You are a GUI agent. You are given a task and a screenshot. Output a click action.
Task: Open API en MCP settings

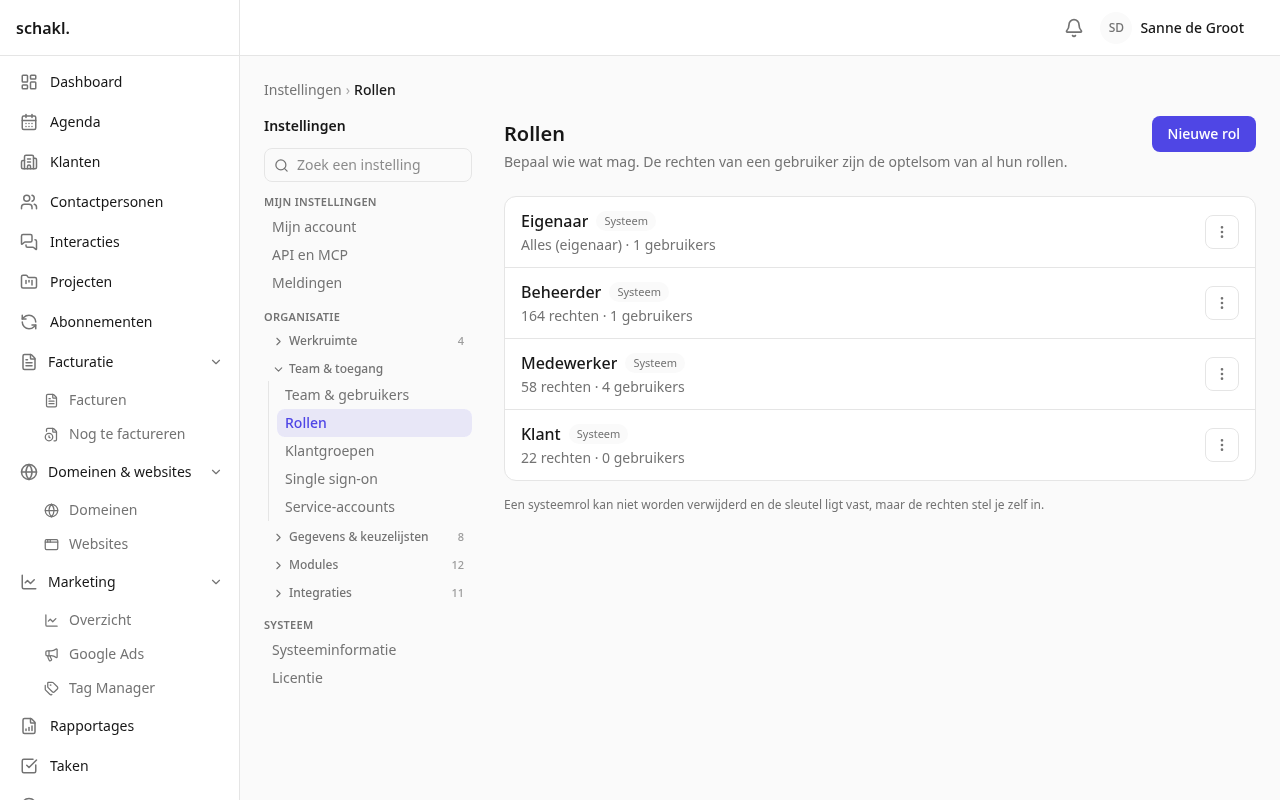pos(368,255)
